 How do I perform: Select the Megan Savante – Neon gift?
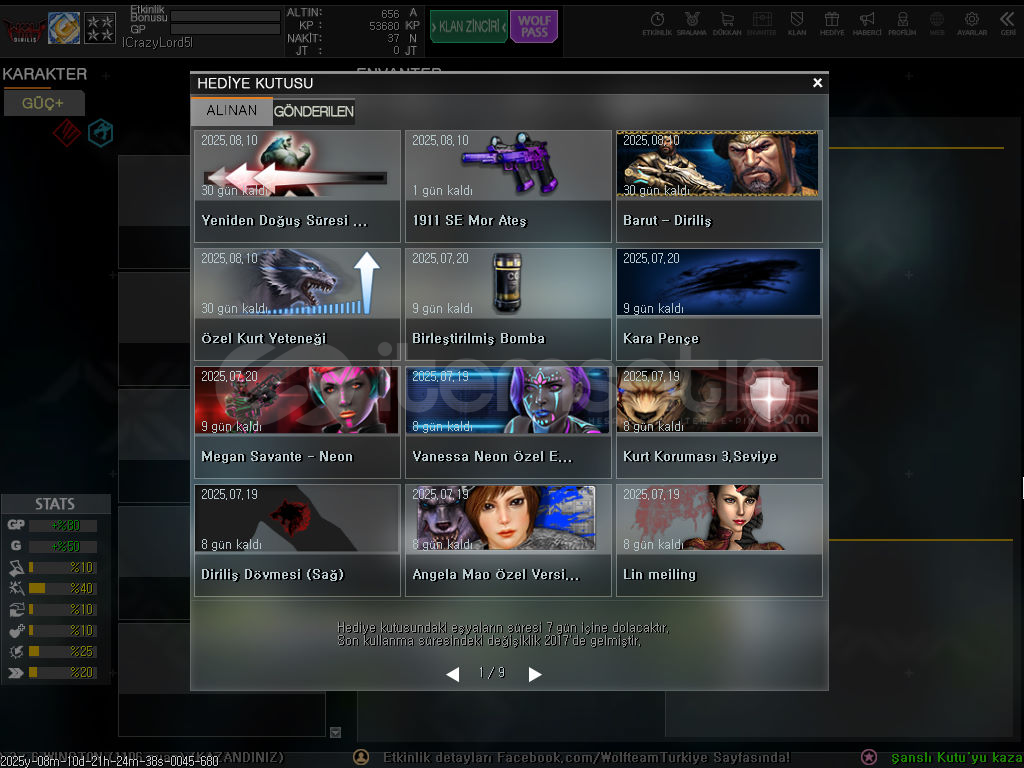point(297,423)
